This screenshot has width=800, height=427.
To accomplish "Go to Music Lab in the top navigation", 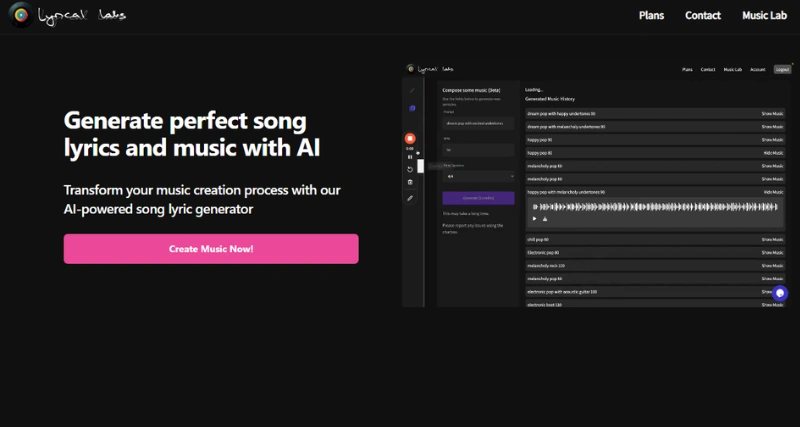I will click(x=763, y=16).
